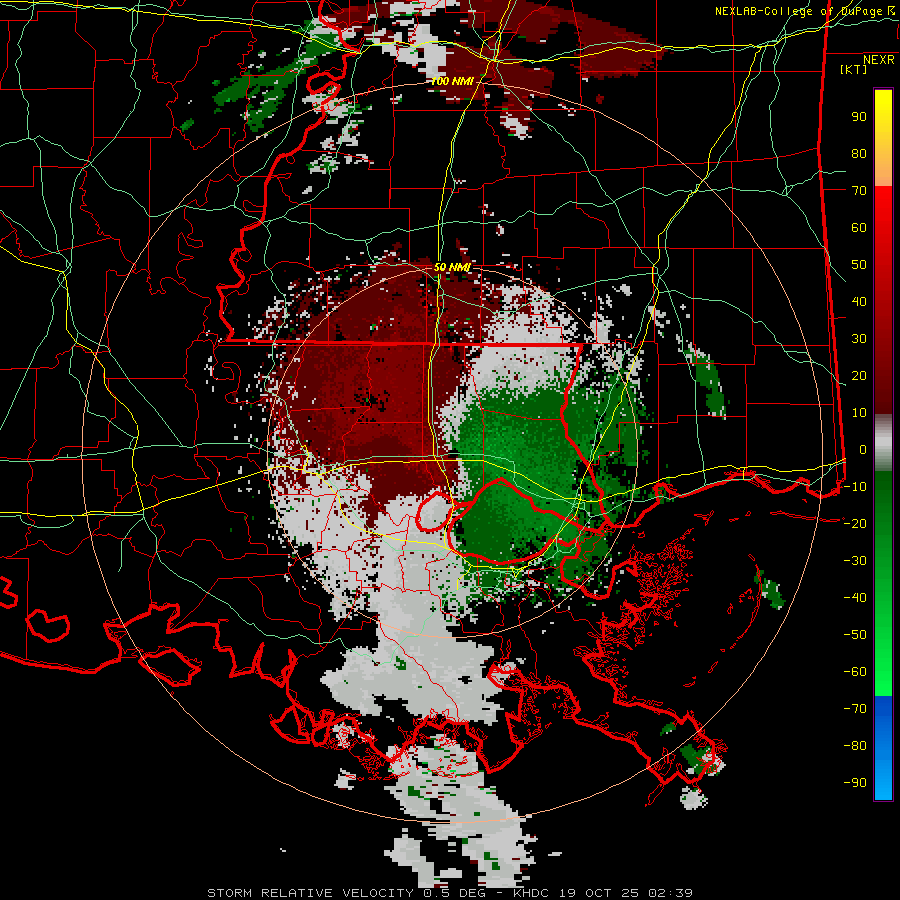Viewport: 900px width, 900px height.
Task: Pick the gray zero-velocity segment of color bar
Action: [x=883, y=442]
